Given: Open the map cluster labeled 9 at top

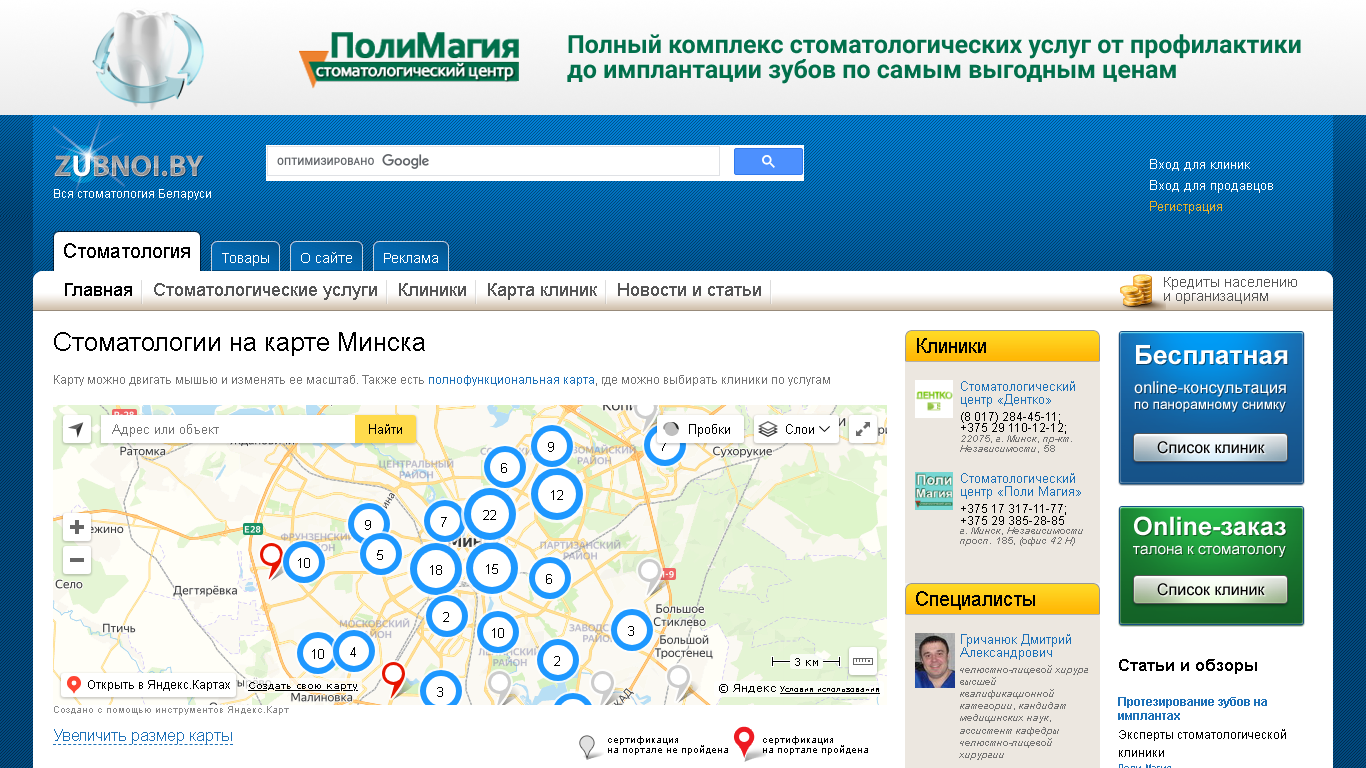Looking at the screenshot, I should point(551,446).
